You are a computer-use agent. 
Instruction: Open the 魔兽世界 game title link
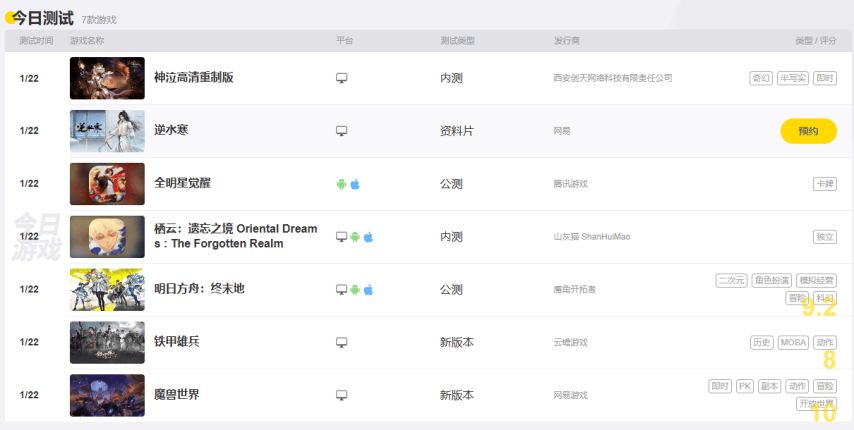[x=176, y=395]
